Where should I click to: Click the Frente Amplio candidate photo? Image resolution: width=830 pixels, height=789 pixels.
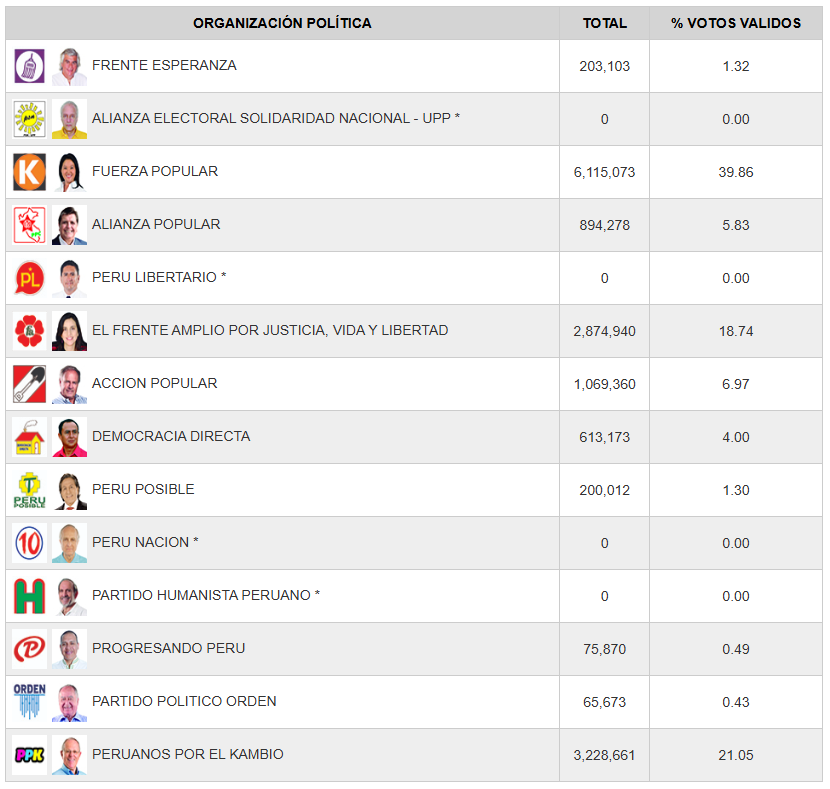(69, 331)
